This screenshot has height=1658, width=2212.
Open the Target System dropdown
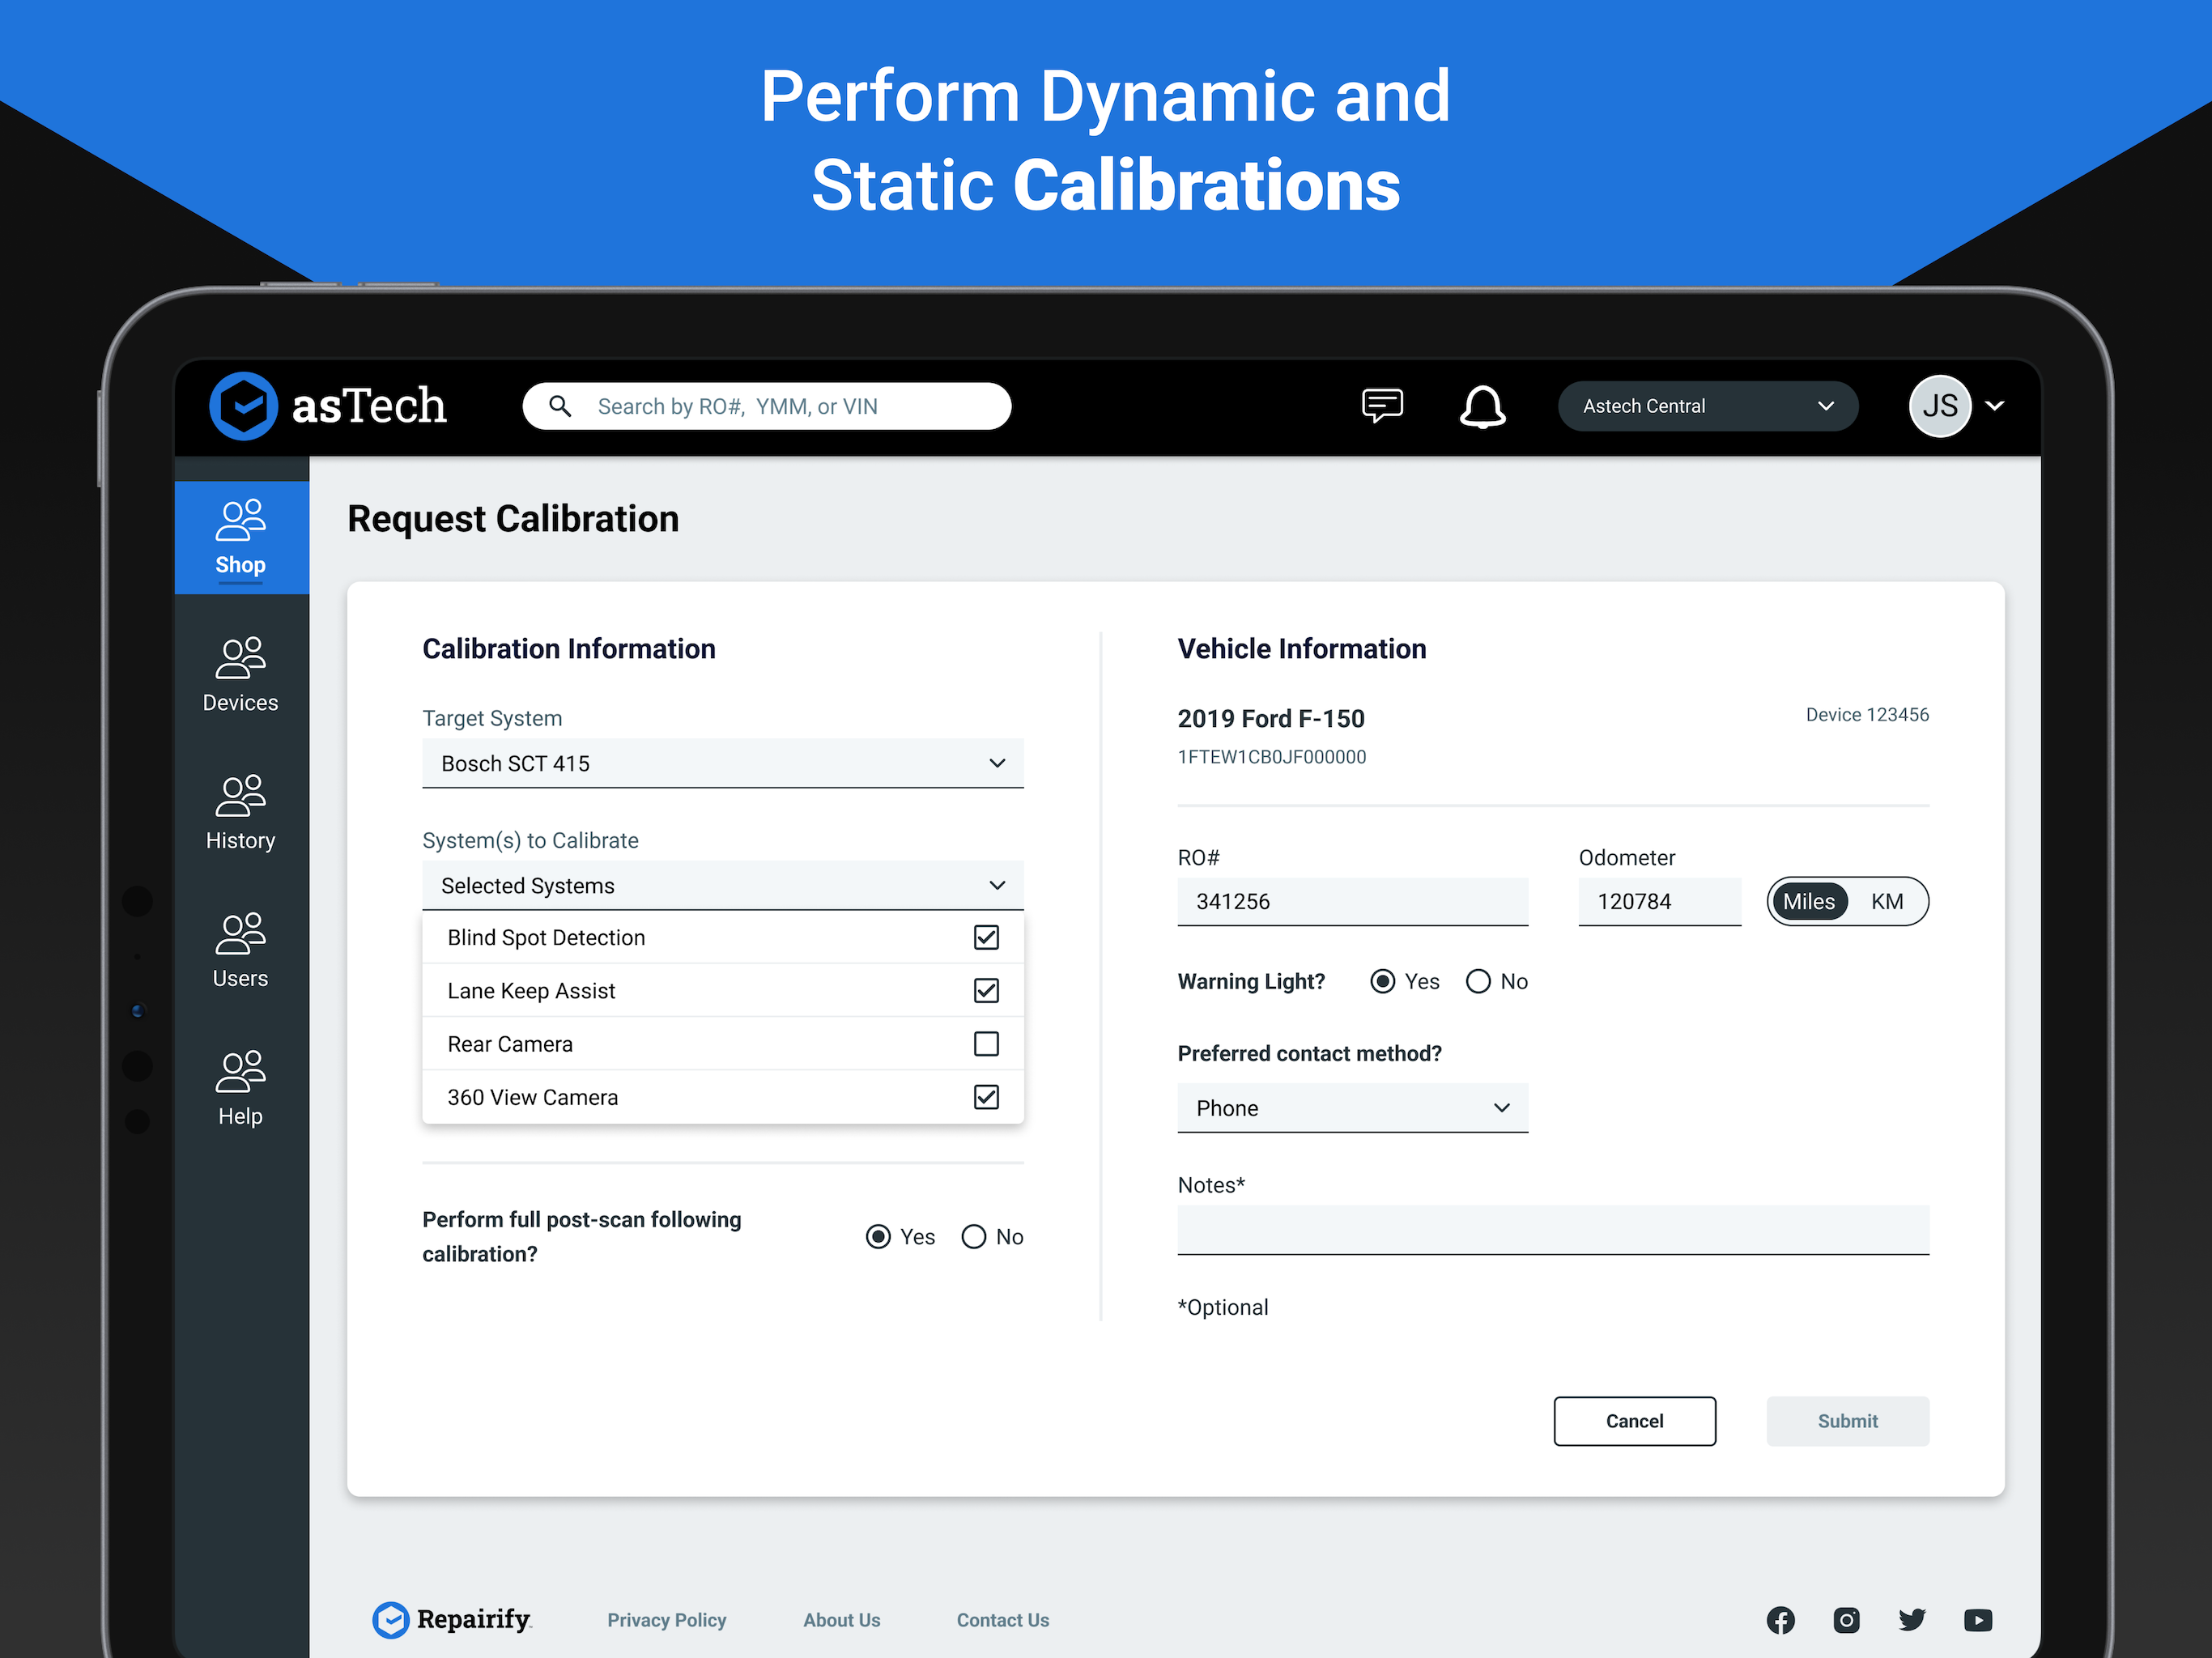(x=723, y=763)
